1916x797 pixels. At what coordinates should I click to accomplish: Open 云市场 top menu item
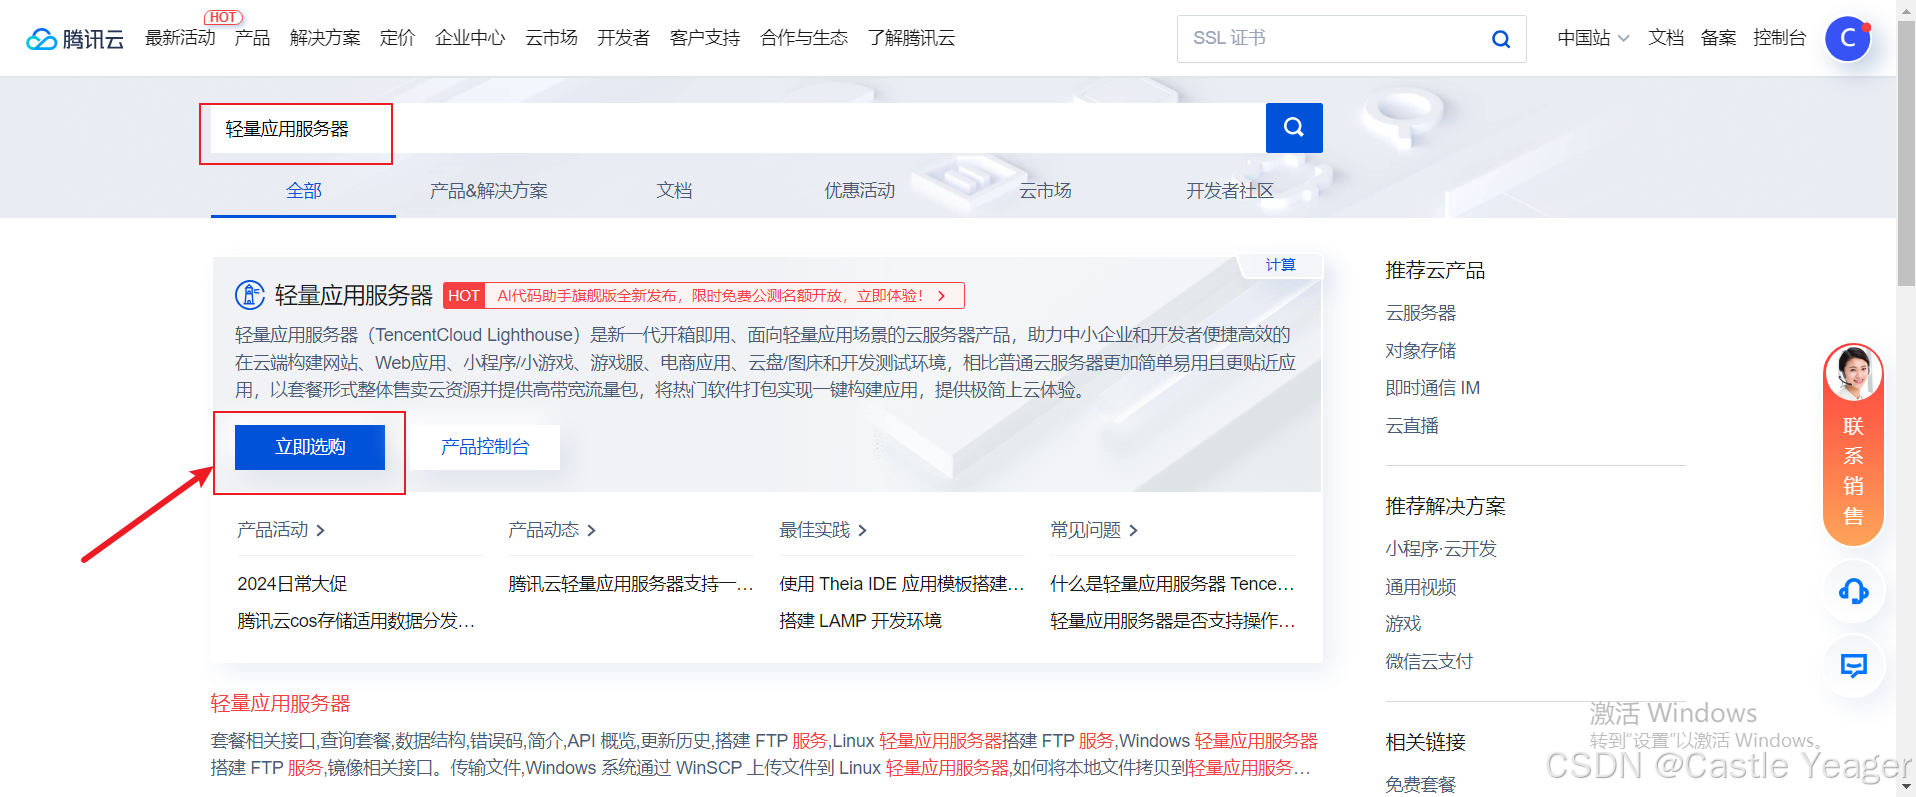[x=551, y=38]
